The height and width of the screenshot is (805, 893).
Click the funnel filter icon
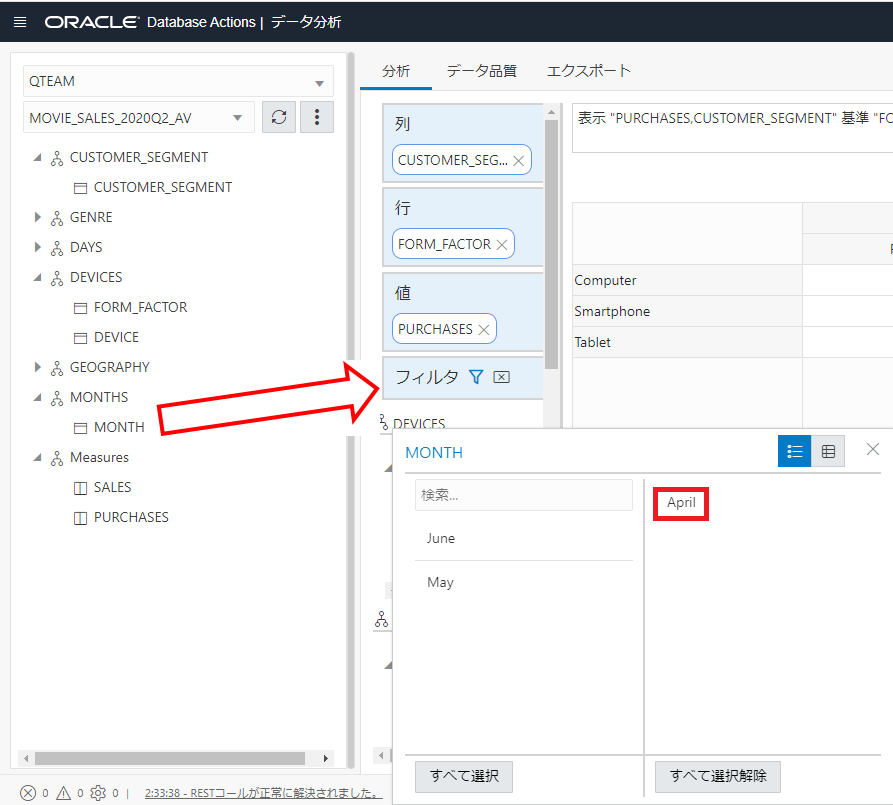point(476,377)
